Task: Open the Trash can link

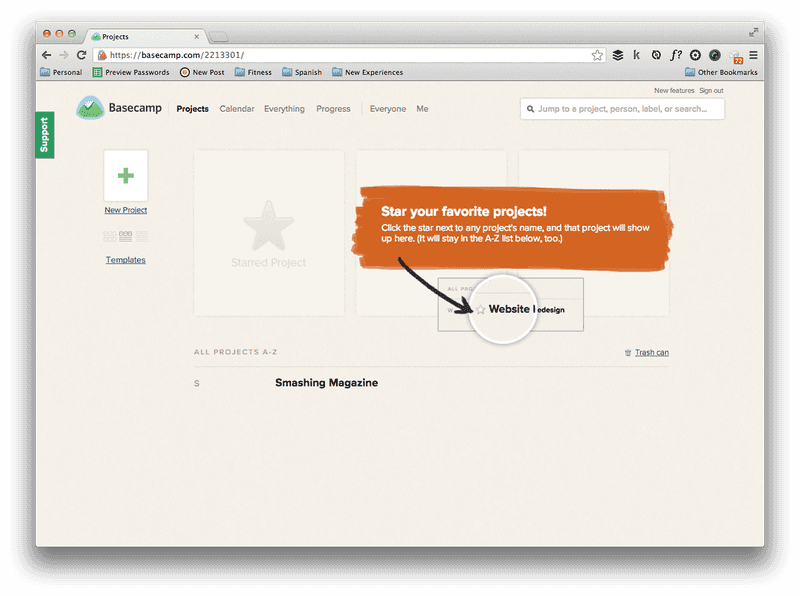Action: click(x=652, y=353)
